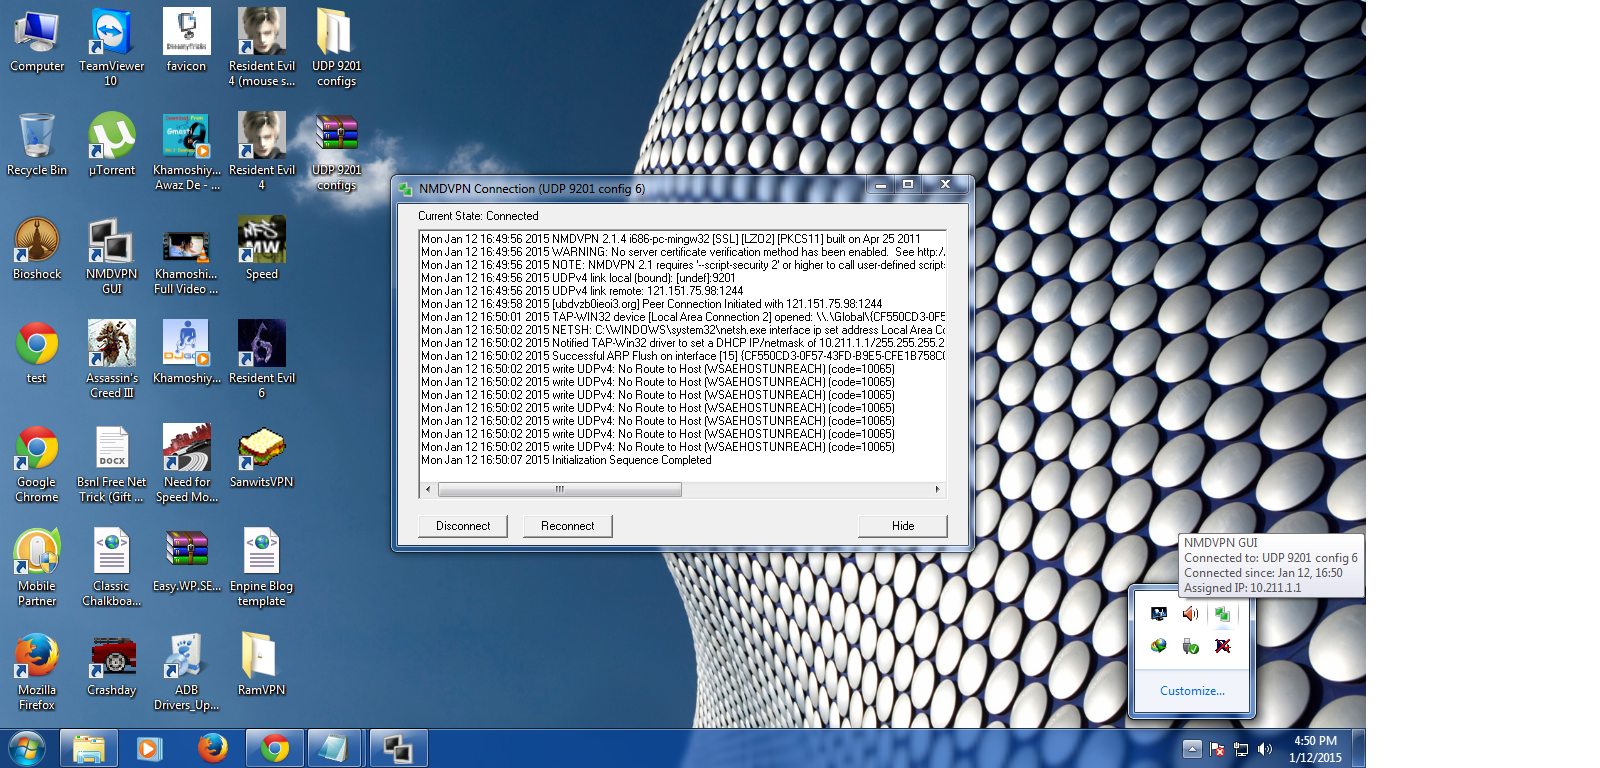Disconnect the NMDVPN connection
Viewport: 1600px width, 768px height.
[463, 526]
